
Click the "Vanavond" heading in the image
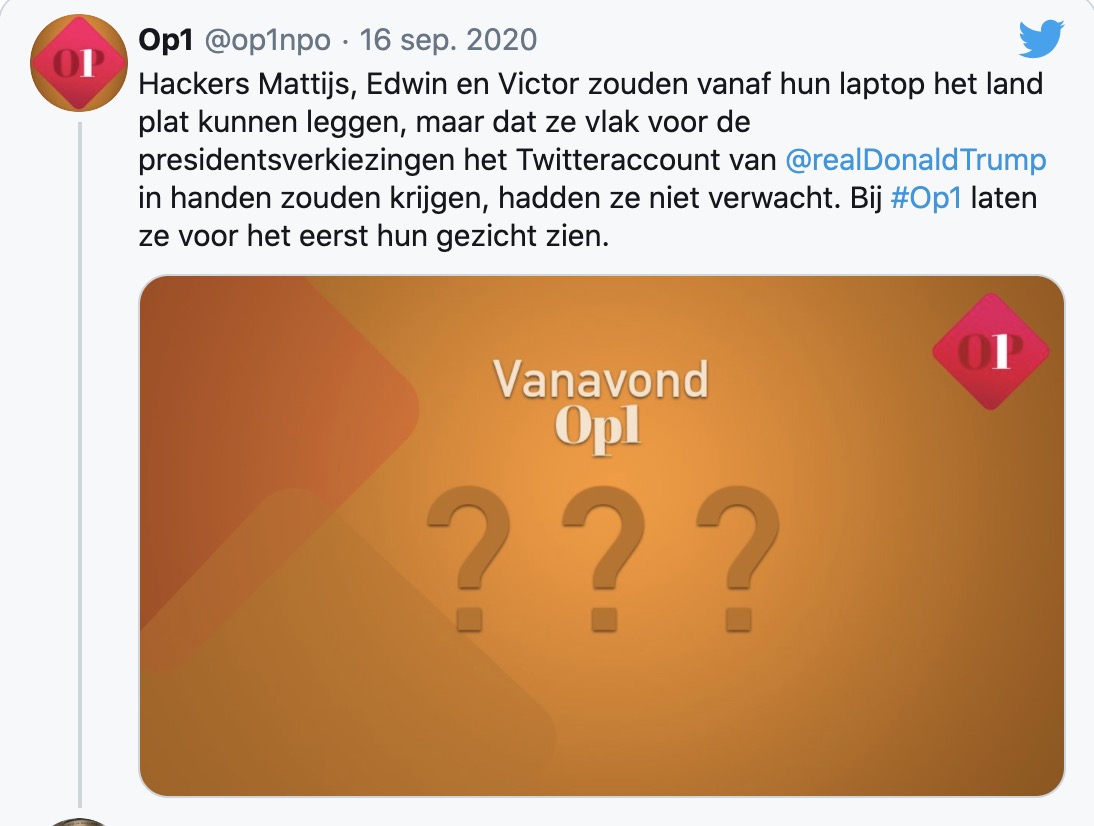pyautogui.click(x=601, y=380)
